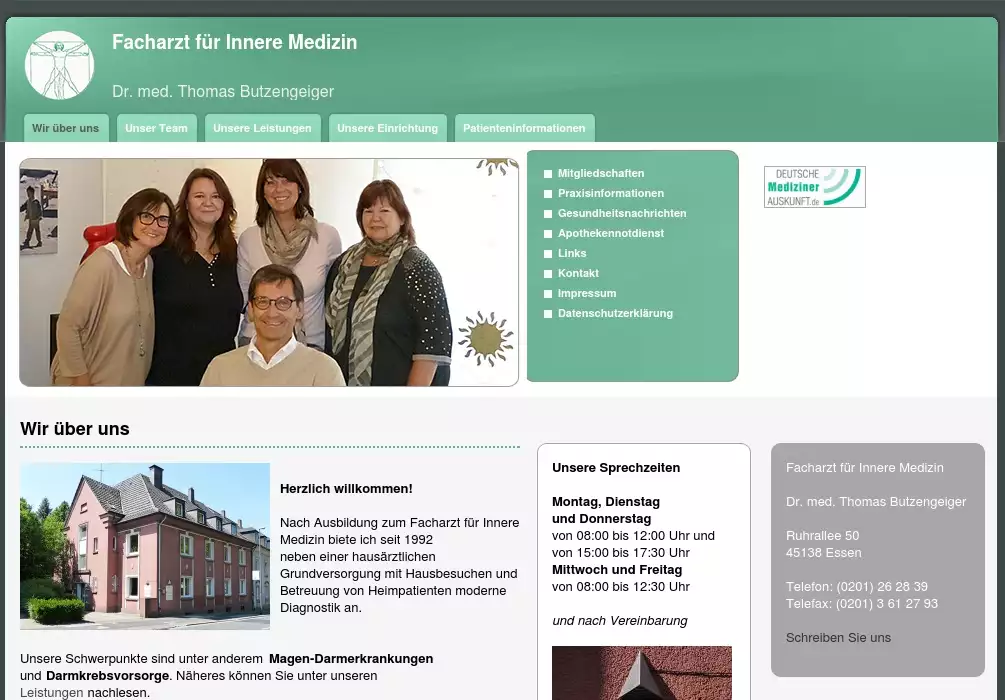Viewport: 1005px width, 700px height.
Task: Open the 'Wir über uns' tab
Action: (x=65, y=128)
